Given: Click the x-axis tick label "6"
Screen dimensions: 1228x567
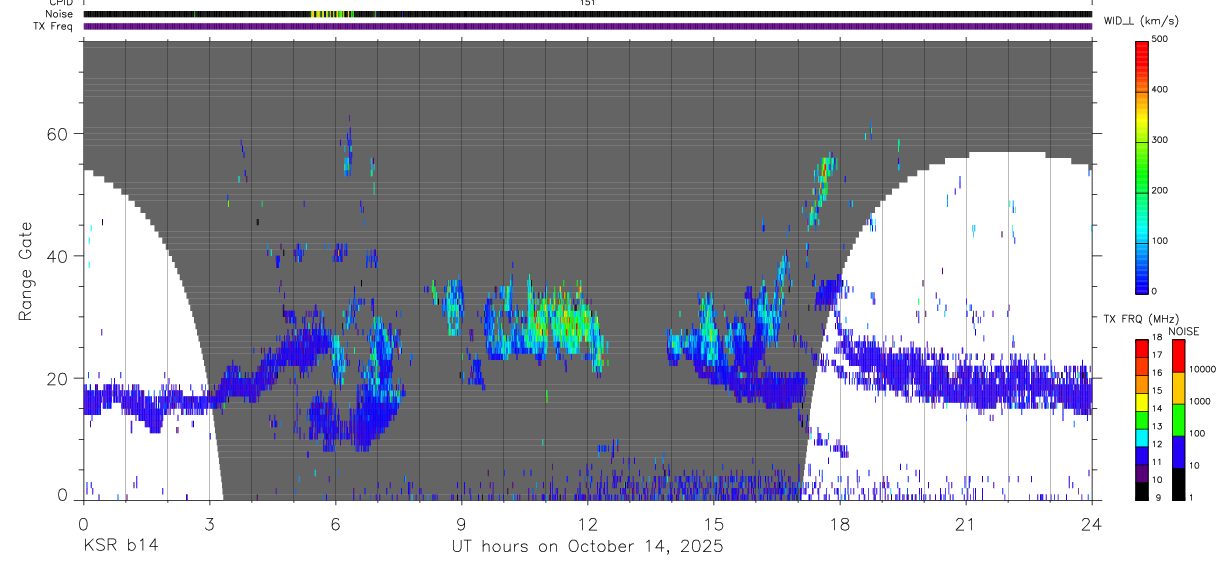Looking at the screenshot, I should tap(335, 524).
